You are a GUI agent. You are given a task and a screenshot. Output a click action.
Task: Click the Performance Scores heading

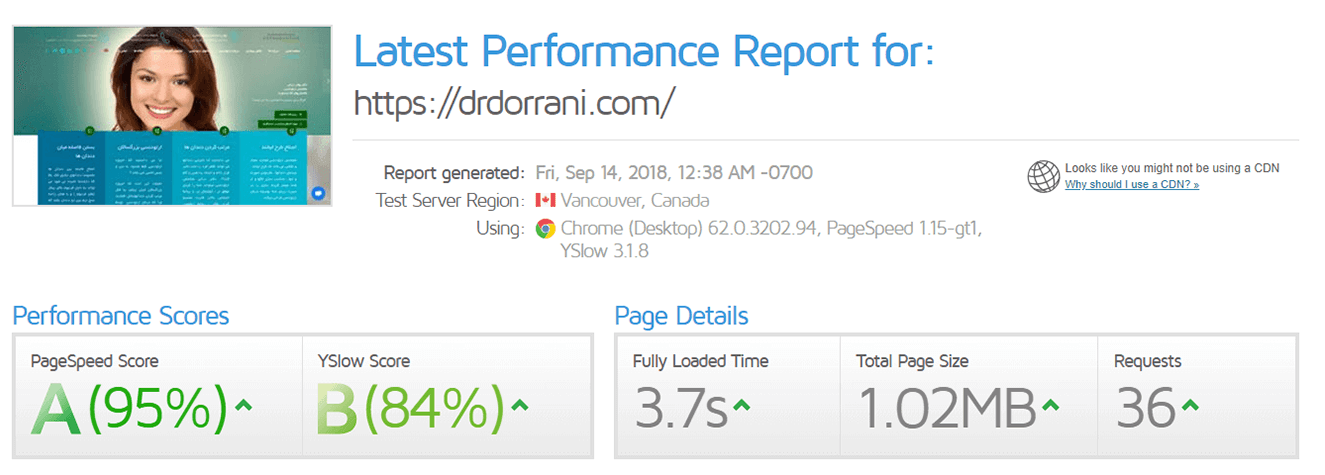(121, 316)
